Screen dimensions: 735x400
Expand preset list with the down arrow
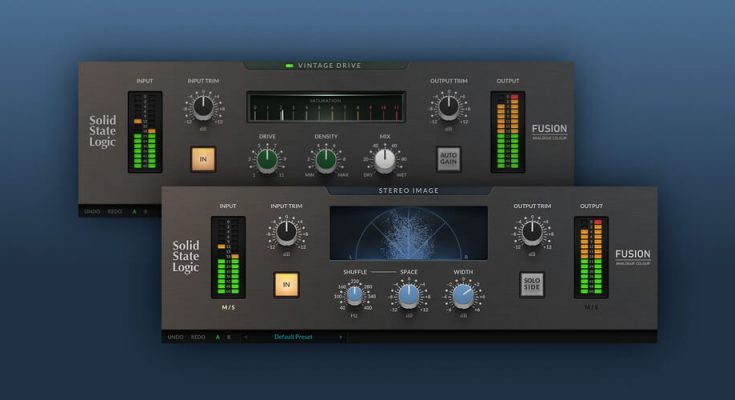click(x=341, y=337)
